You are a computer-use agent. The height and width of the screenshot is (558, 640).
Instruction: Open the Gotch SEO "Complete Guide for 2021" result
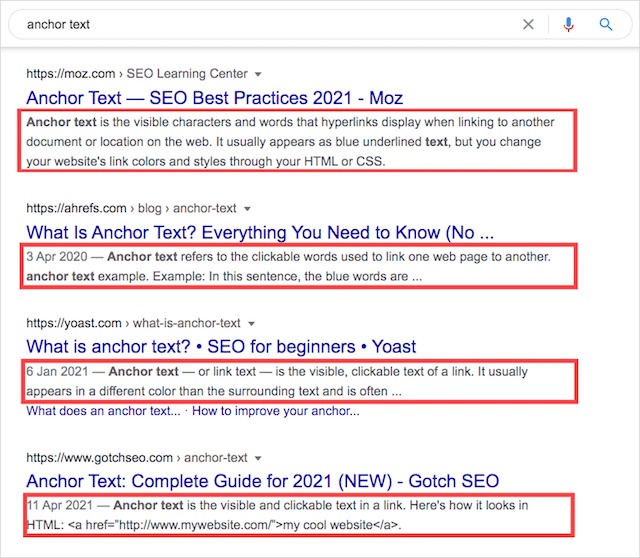pos(262,482)
